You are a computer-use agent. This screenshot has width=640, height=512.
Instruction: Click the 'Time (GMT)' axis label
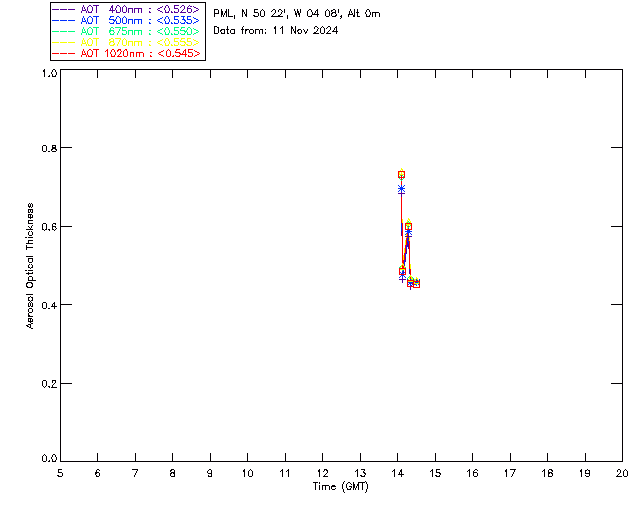340,487
